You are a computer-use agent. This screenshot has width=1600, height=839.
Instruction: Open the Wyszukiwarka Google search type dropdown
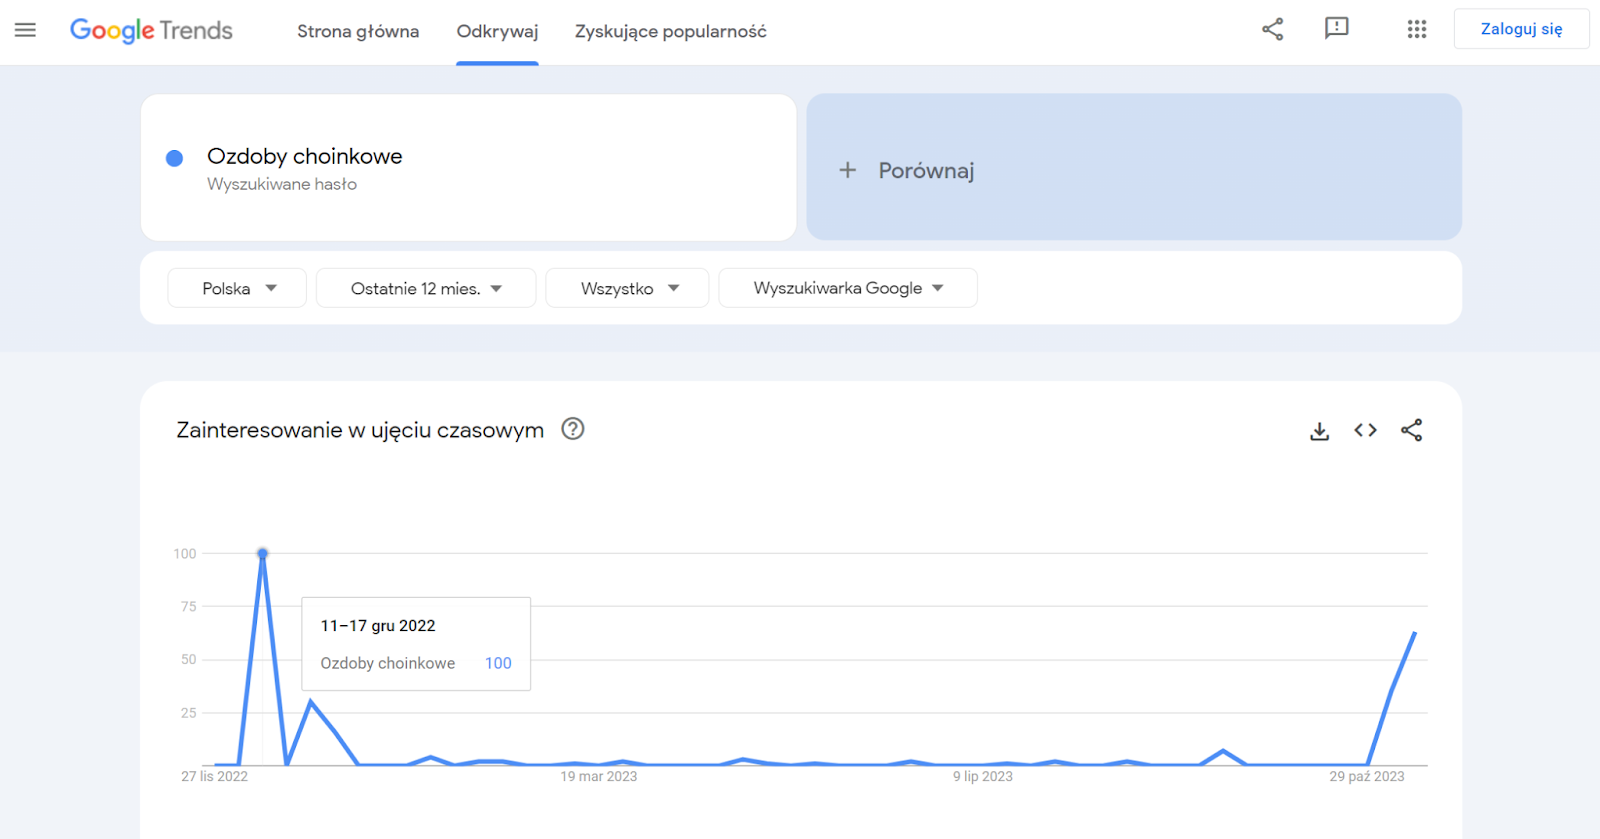point(848,288)
